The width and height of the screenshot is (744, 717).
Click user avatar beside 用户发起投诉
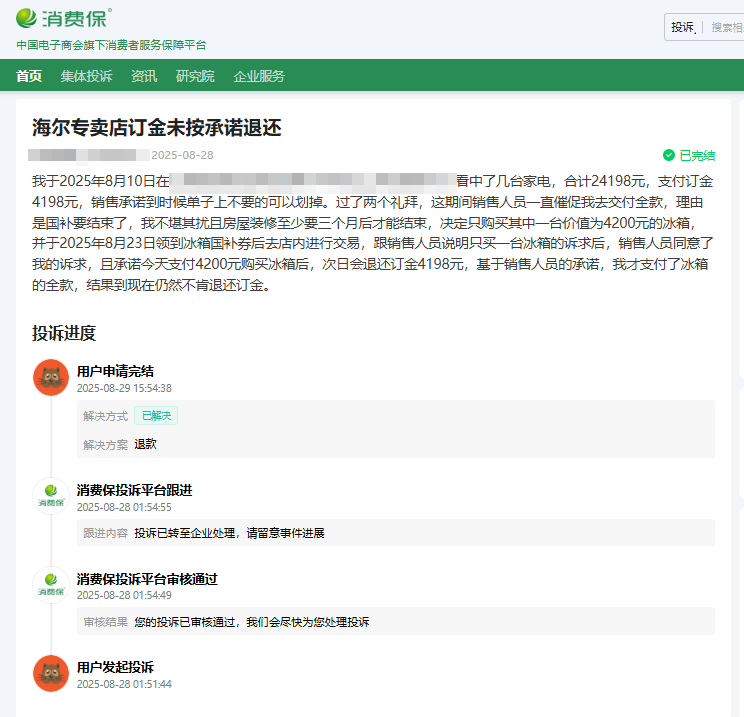tap(51, 673)
